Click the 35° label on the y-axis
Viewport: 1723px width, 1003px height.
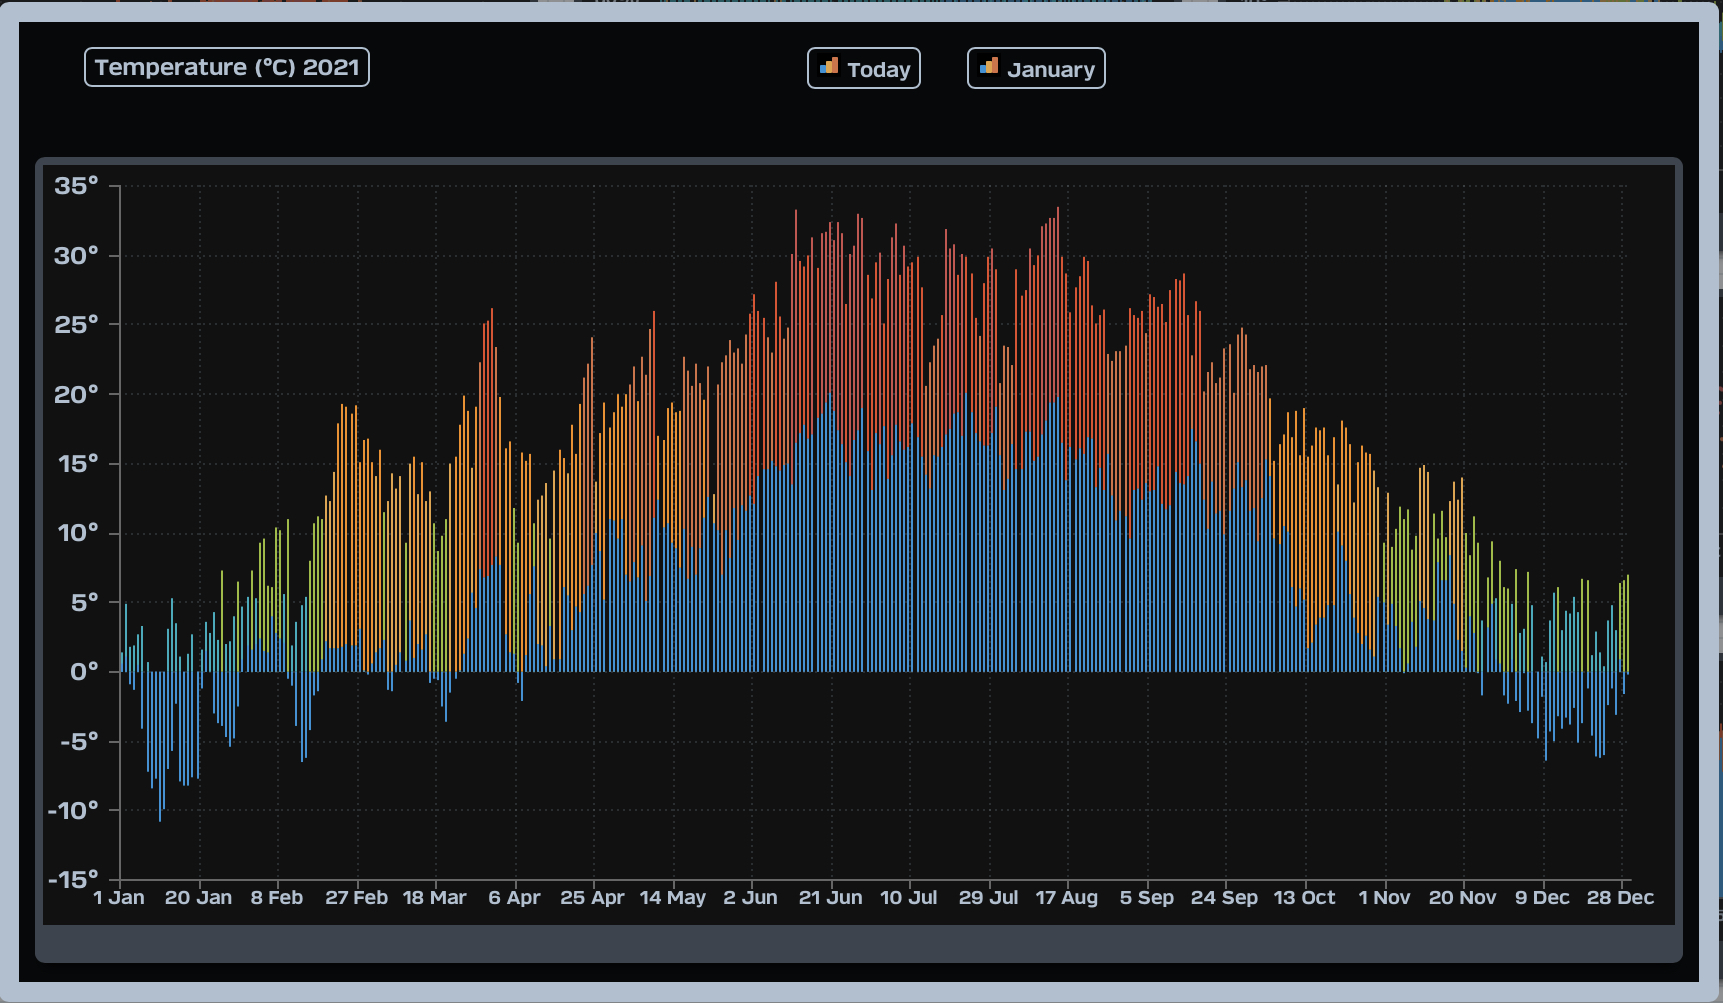tap(77, 185)
